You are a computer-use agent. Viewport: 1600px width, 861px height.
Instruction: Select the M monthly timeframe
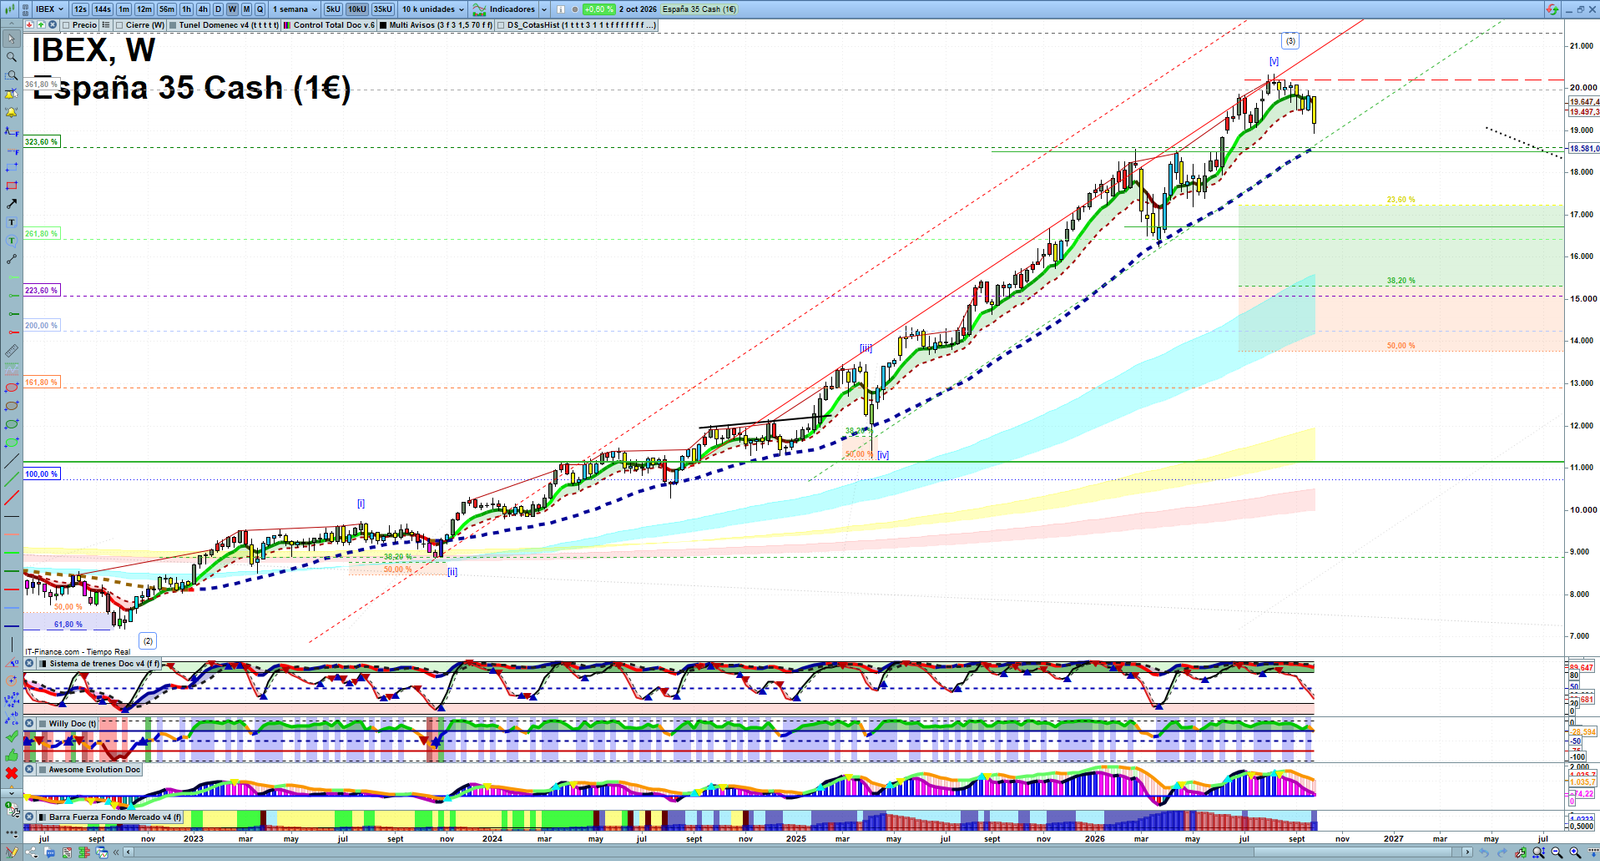(x=246, y=9)
